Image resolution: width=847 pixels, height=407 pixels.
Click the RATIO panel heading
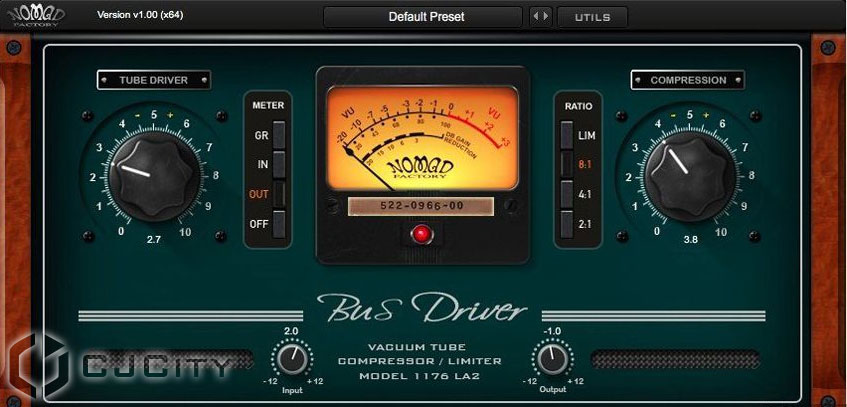579,106
